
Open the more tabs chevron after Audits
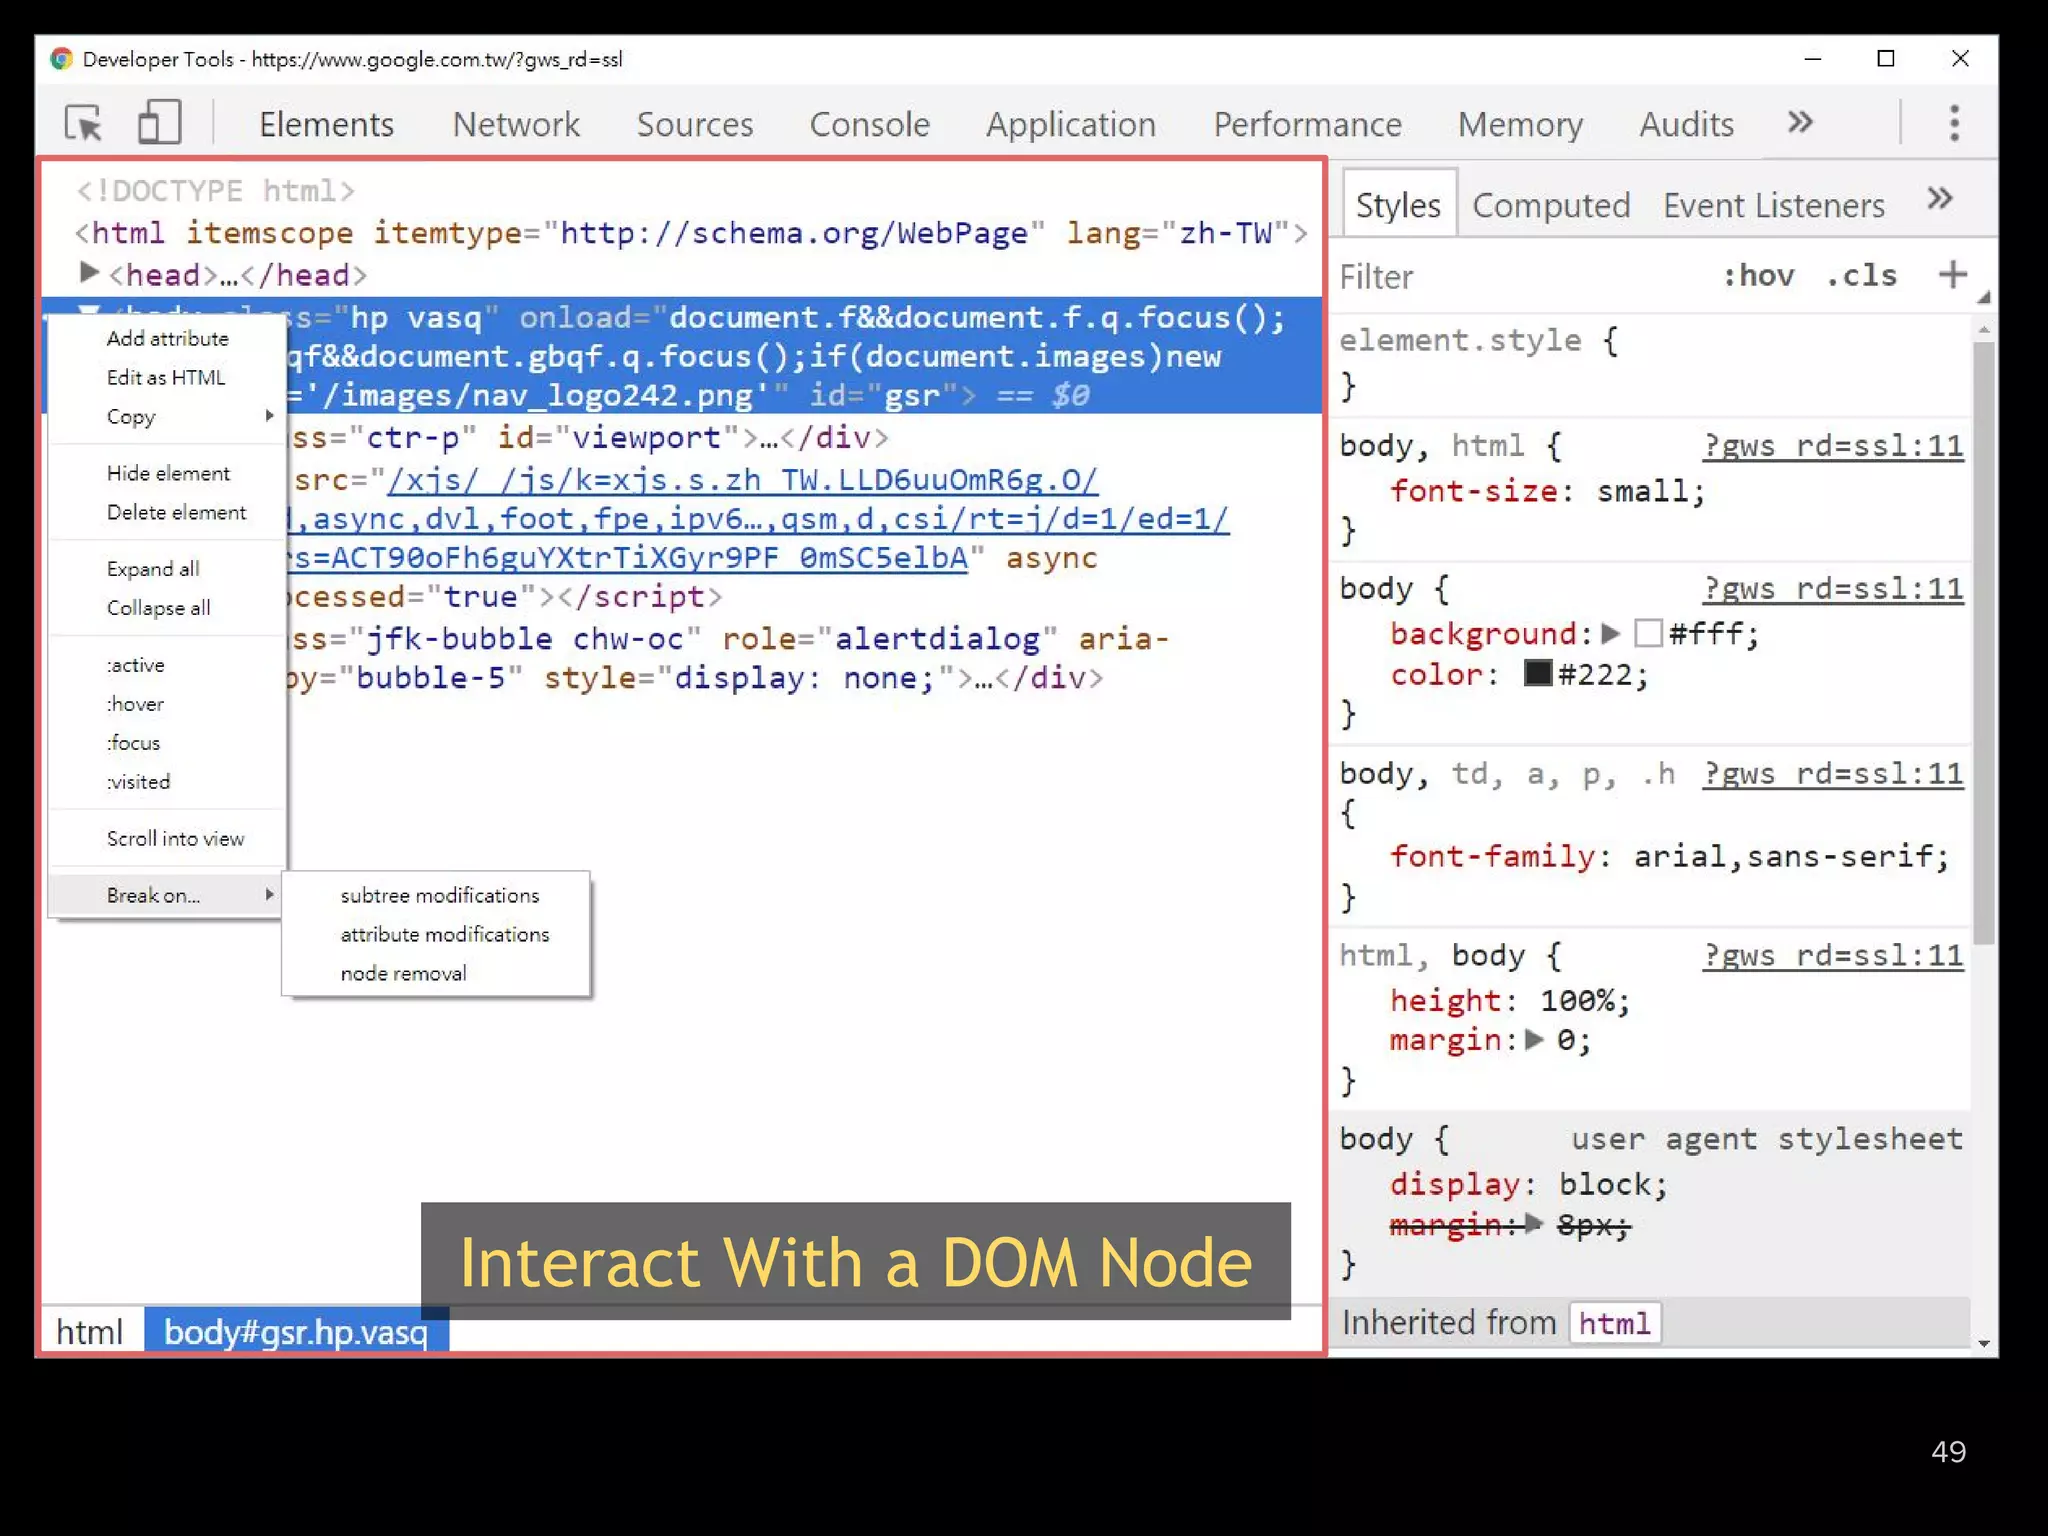(1800, 122)
